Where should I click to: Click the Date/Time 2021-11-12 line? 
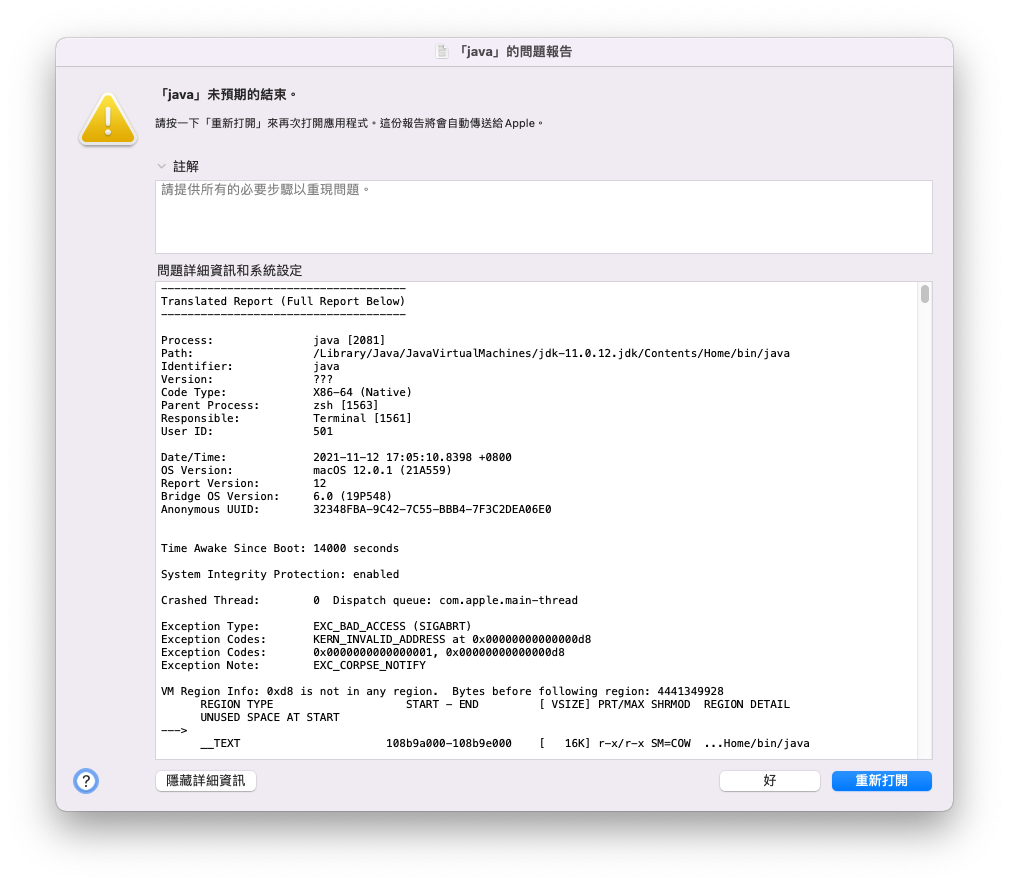click(x=337, y=458)
